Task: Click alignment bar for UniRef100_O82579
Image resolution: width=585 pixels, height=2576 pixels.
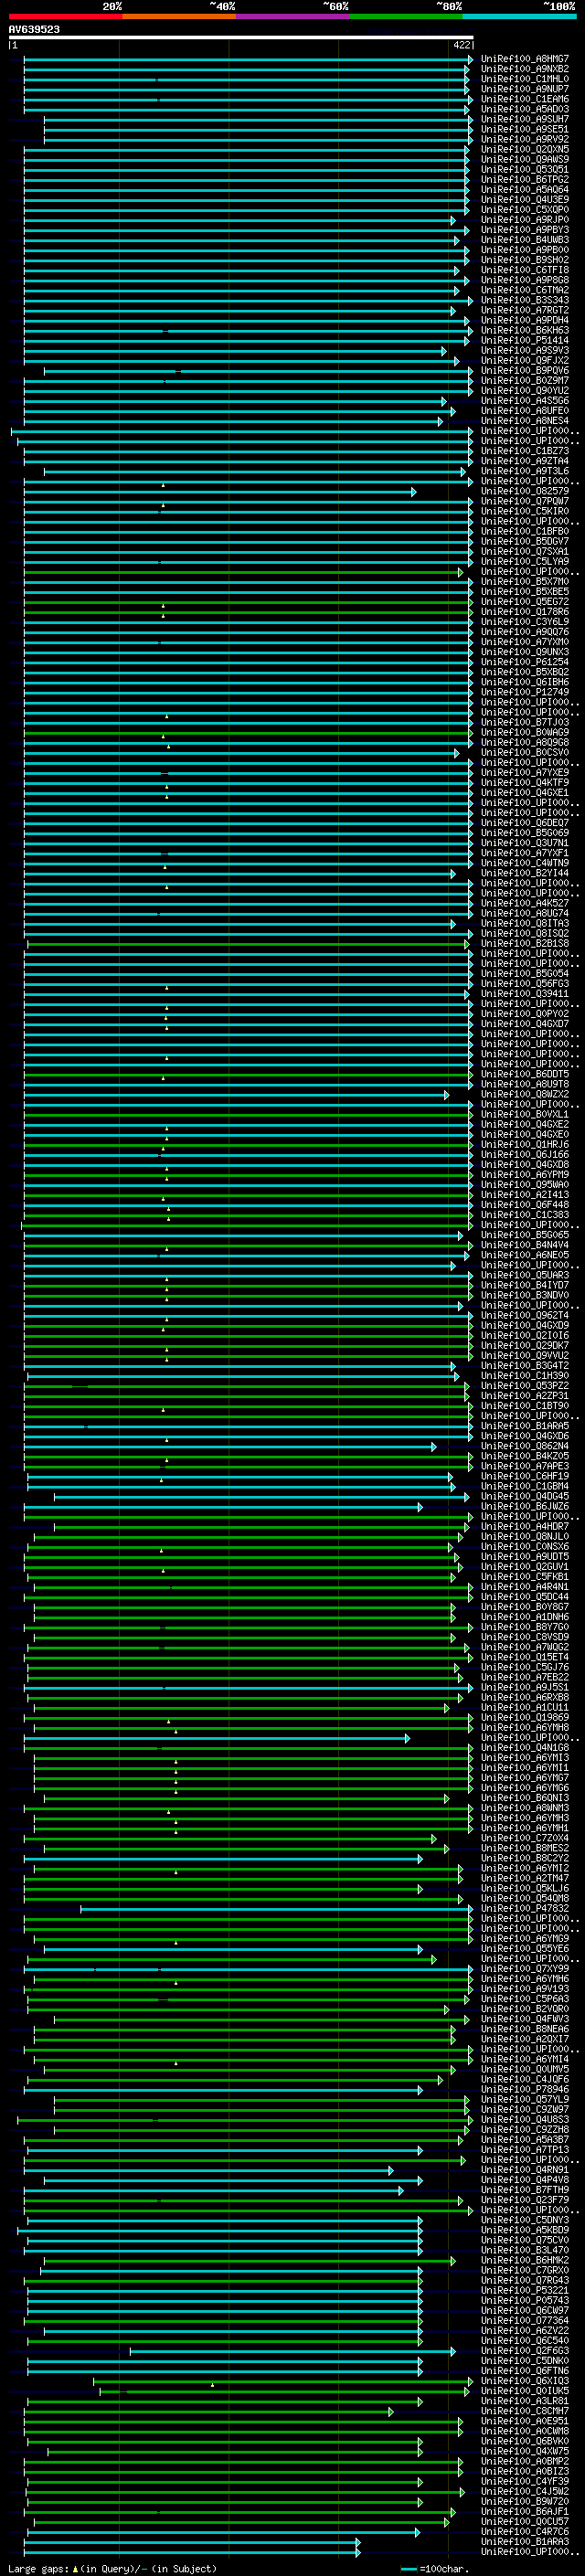Action: (220, 491)
